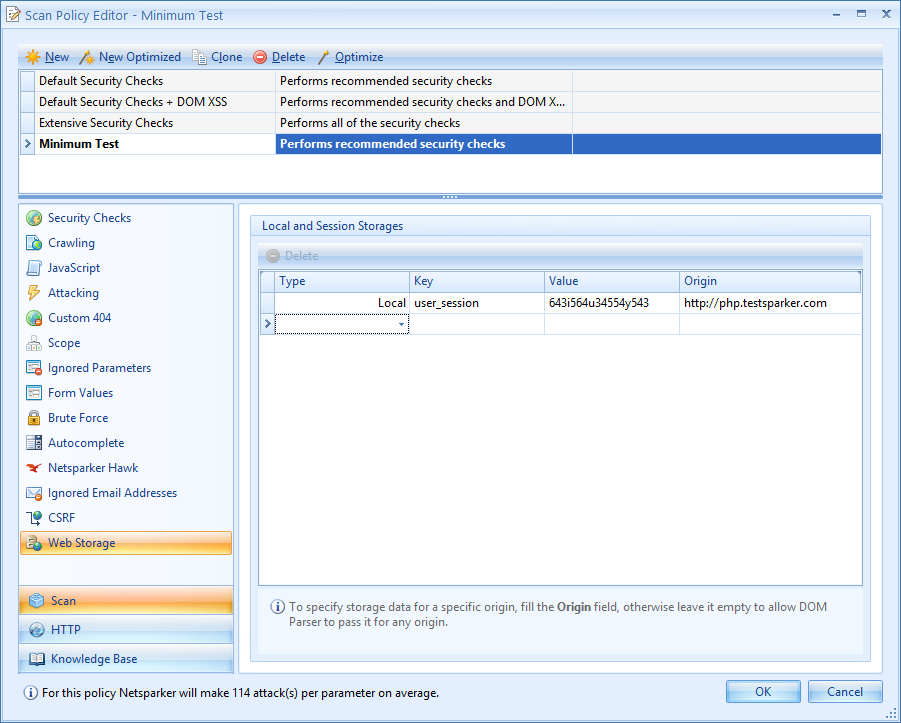Viewport: 901px width, 723px height.
Task: Open the Knowledge Base section
Action: (x=91, y=658)
